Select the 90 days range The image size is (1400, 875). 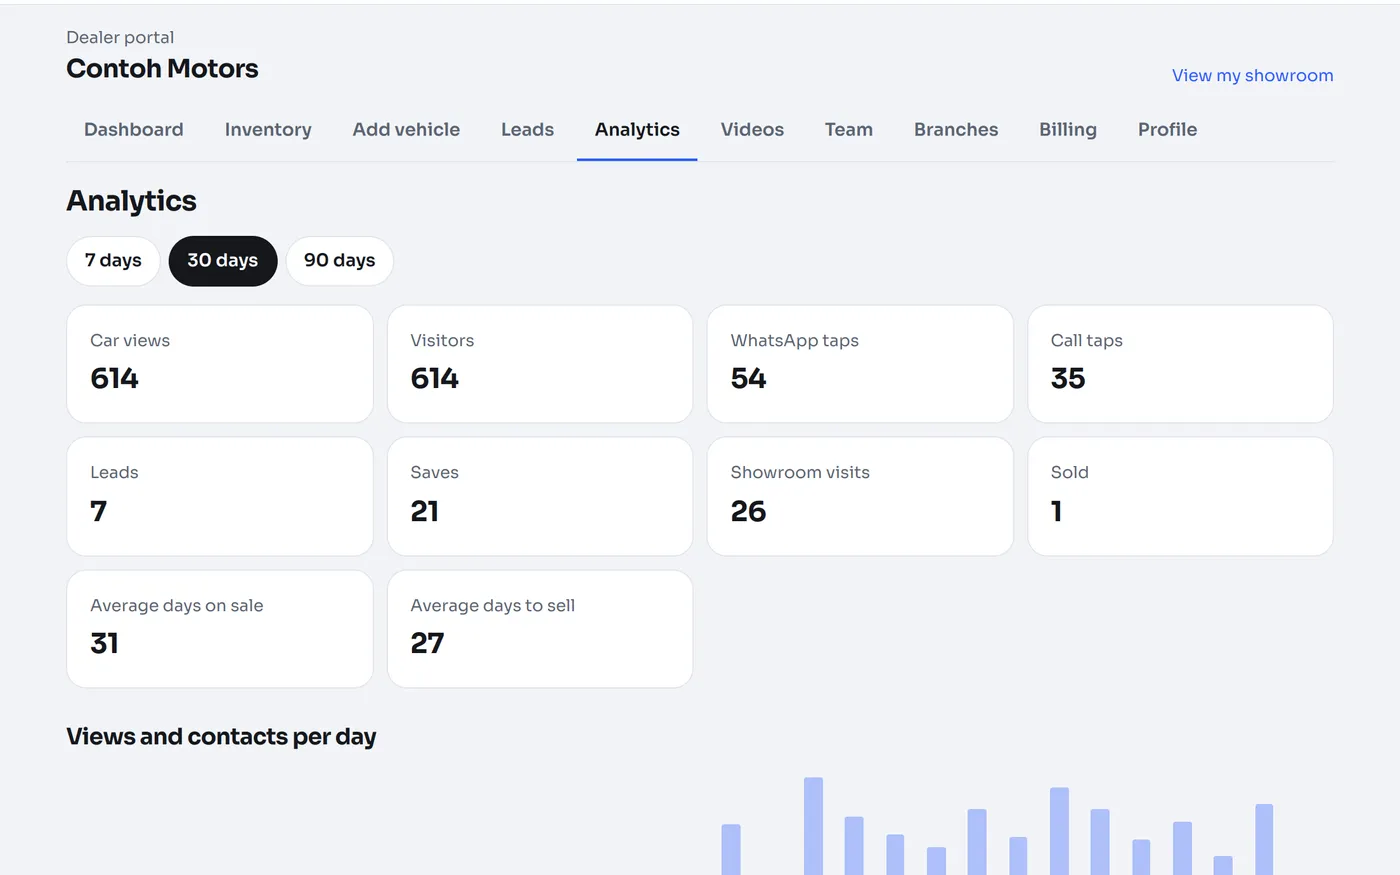click(x=340, y=261)
